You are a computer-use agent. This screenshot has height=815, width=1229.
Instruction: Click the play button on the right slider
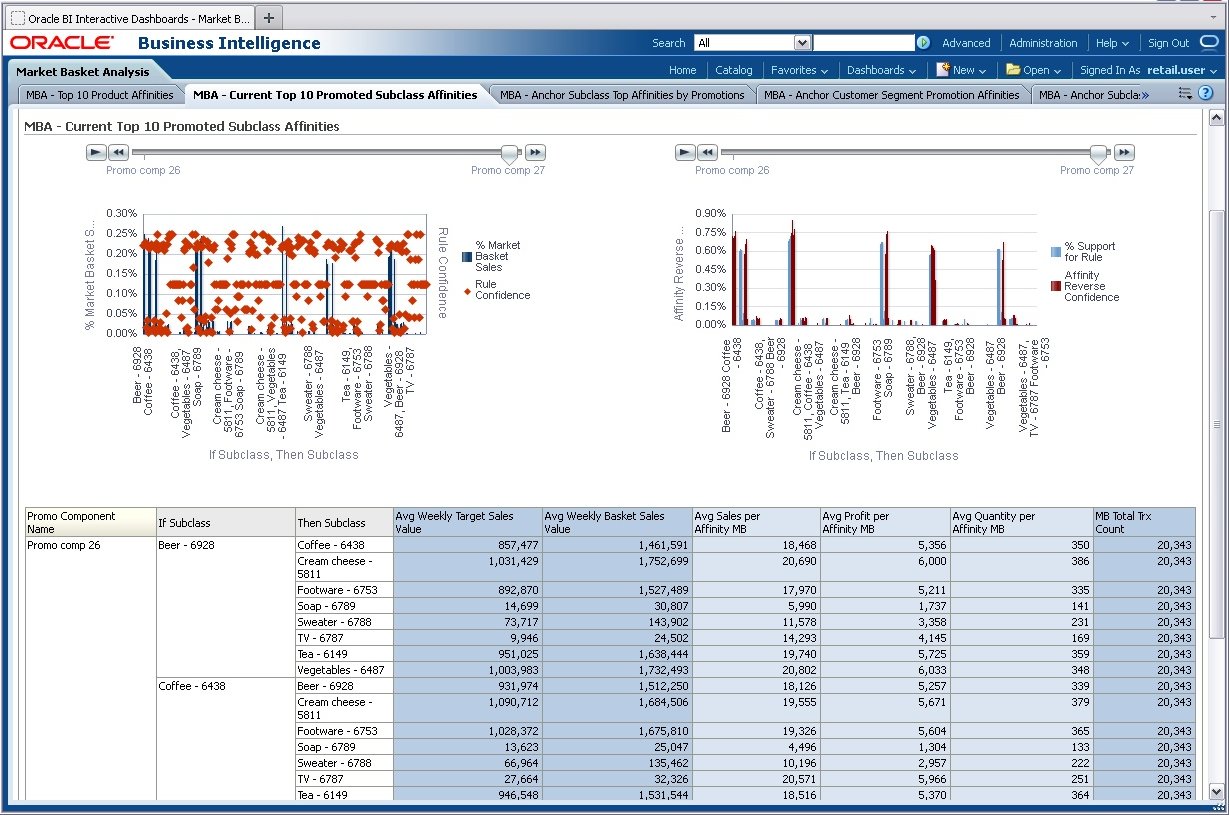(x=684, y=151)
